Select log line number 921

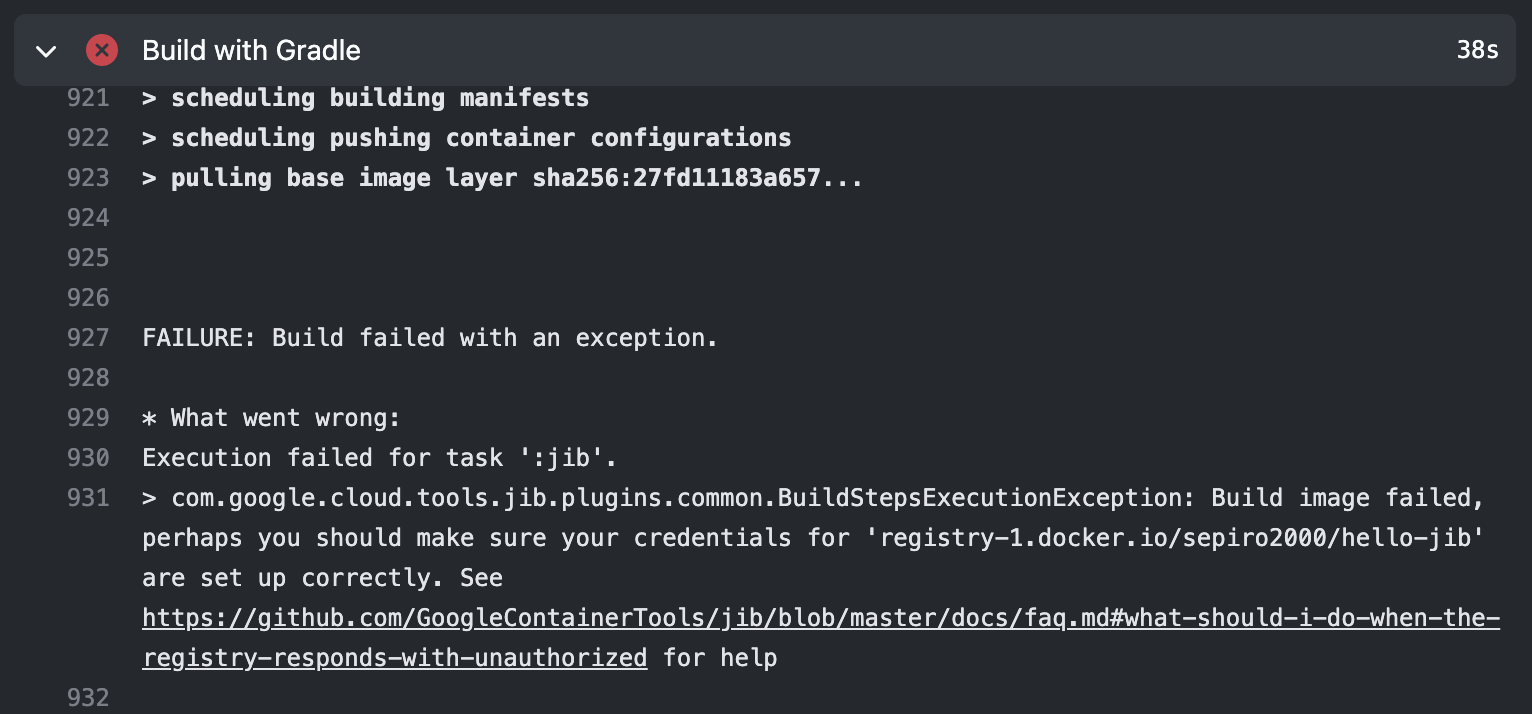(x=88, y=98)
